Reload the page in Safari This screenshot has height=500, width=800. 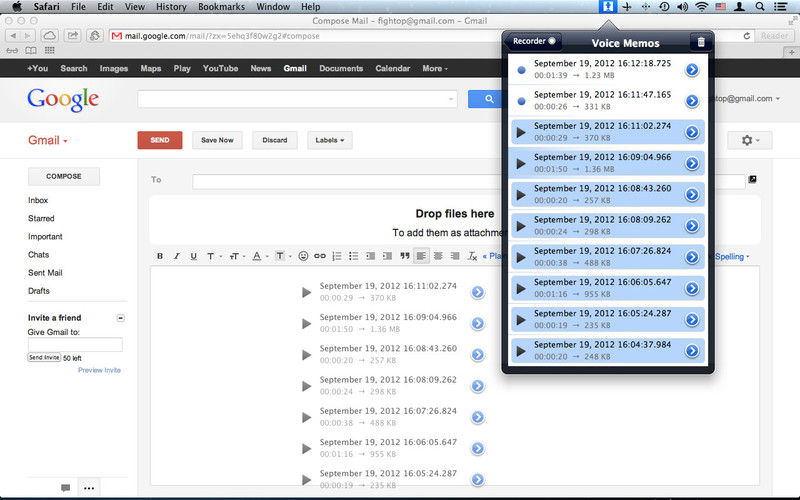point(746,36)
